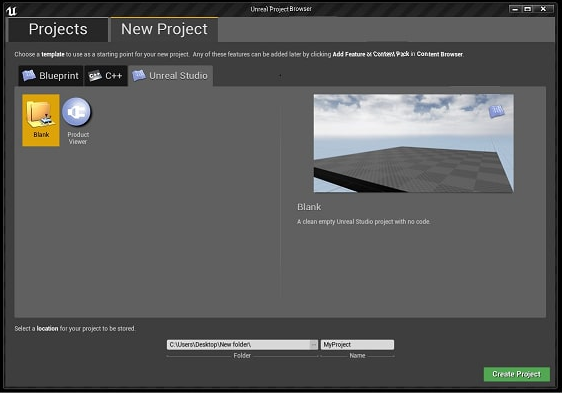Maximize the Unreal Project Browser window
Viewport: 562px width, 393px height.
(x=527, y=9)
